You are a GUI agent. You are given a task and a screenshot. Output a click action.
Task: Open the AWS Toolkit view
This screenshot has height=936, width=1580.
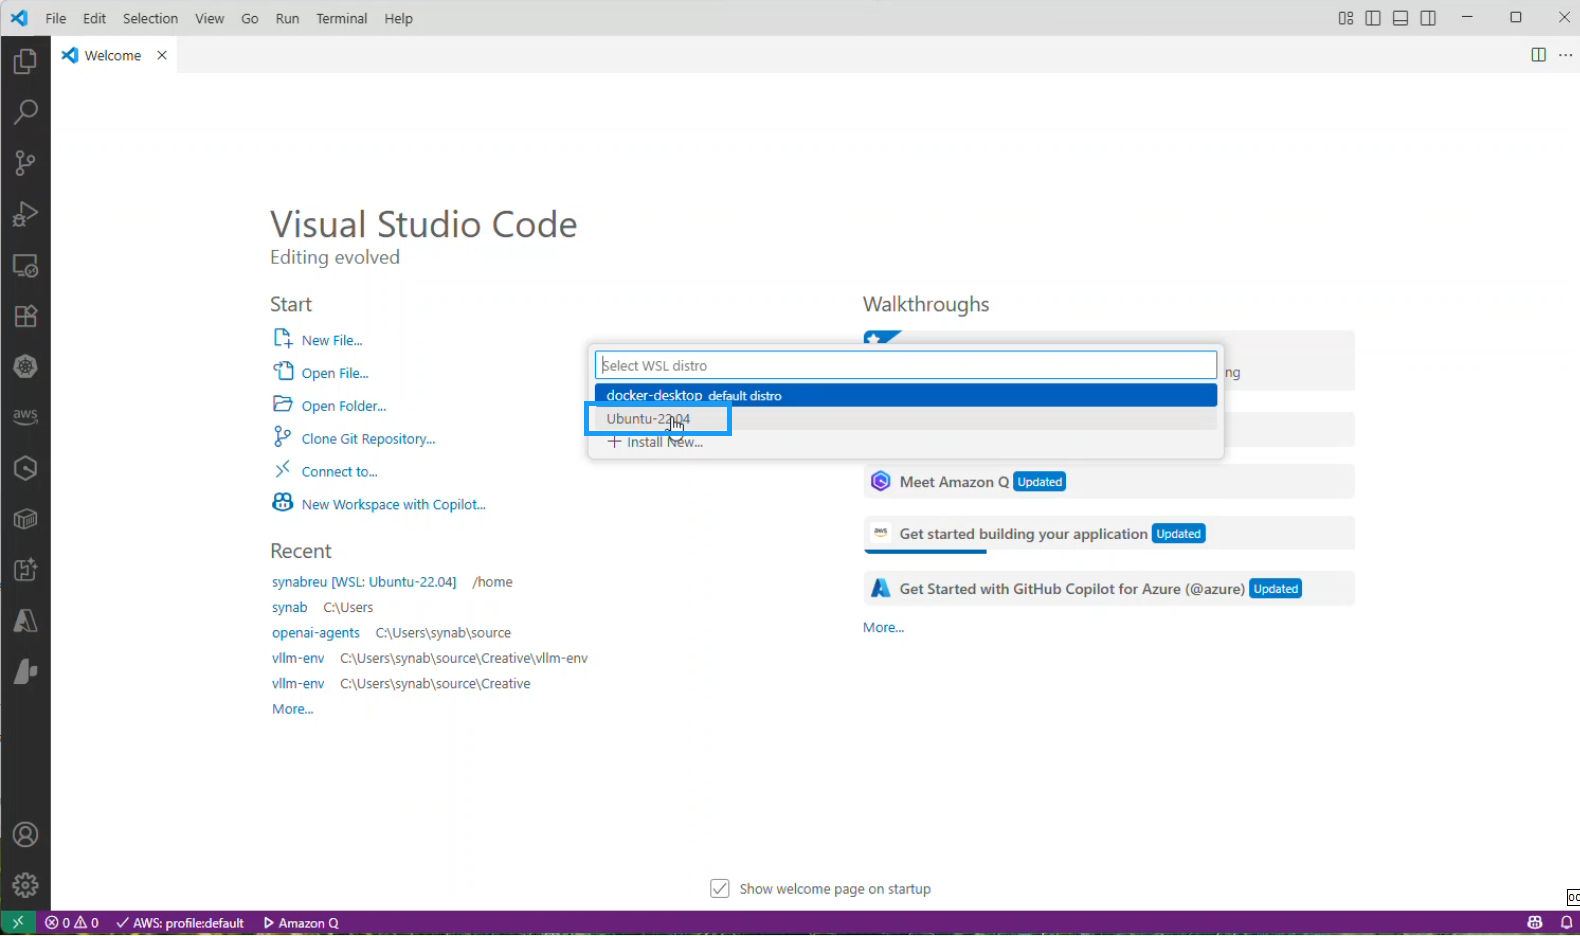[25, 416]
